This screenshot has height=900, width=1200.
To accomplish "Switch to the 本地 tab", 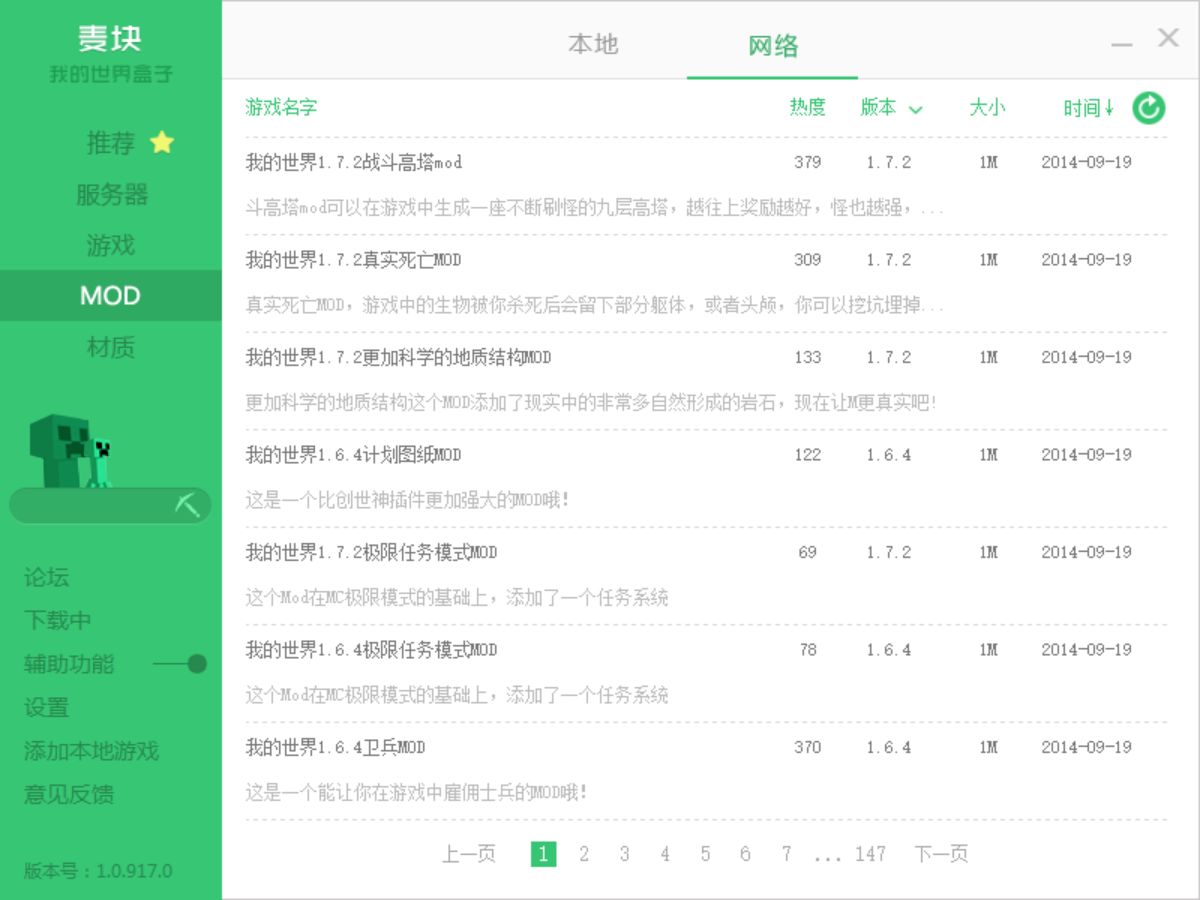I will (593, 44).
